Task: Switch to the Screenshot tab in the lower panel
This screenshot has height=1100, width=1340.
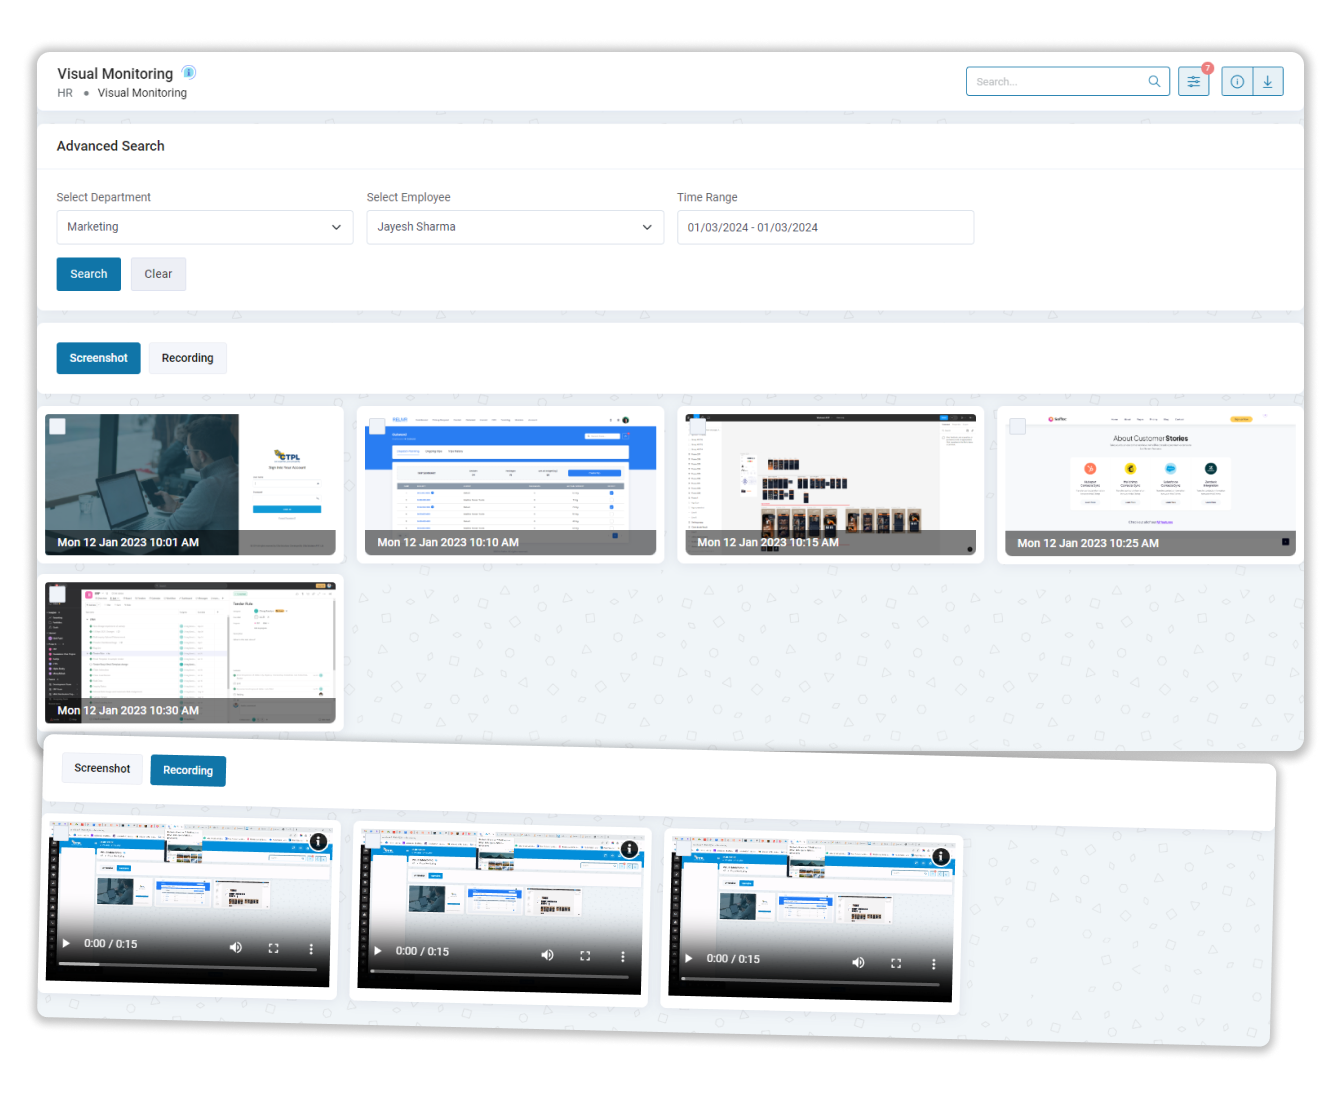Action: (102, 768)
